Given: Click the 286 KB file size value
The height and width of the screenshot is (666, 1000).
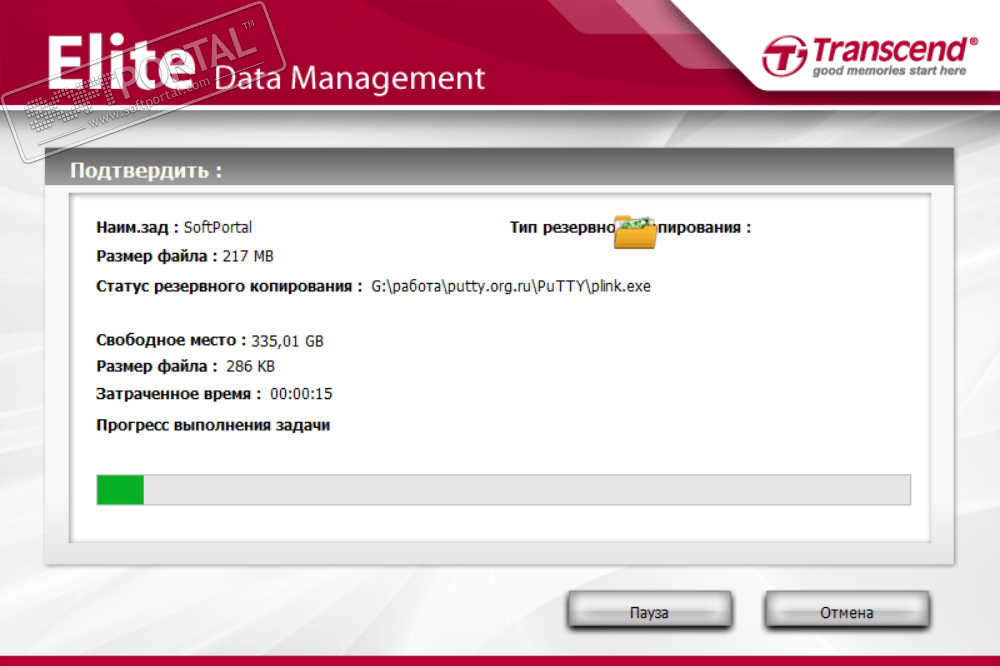Looking at the screenshot, I should tap(251, 366).
